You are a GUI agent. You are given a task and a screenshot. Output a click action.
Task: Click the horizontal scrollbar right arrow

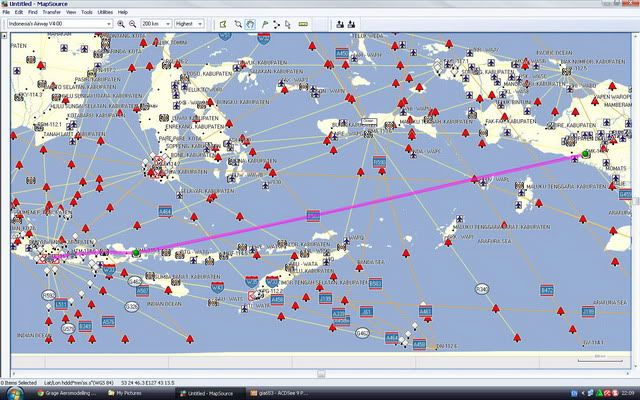click(x=628, y=373)
